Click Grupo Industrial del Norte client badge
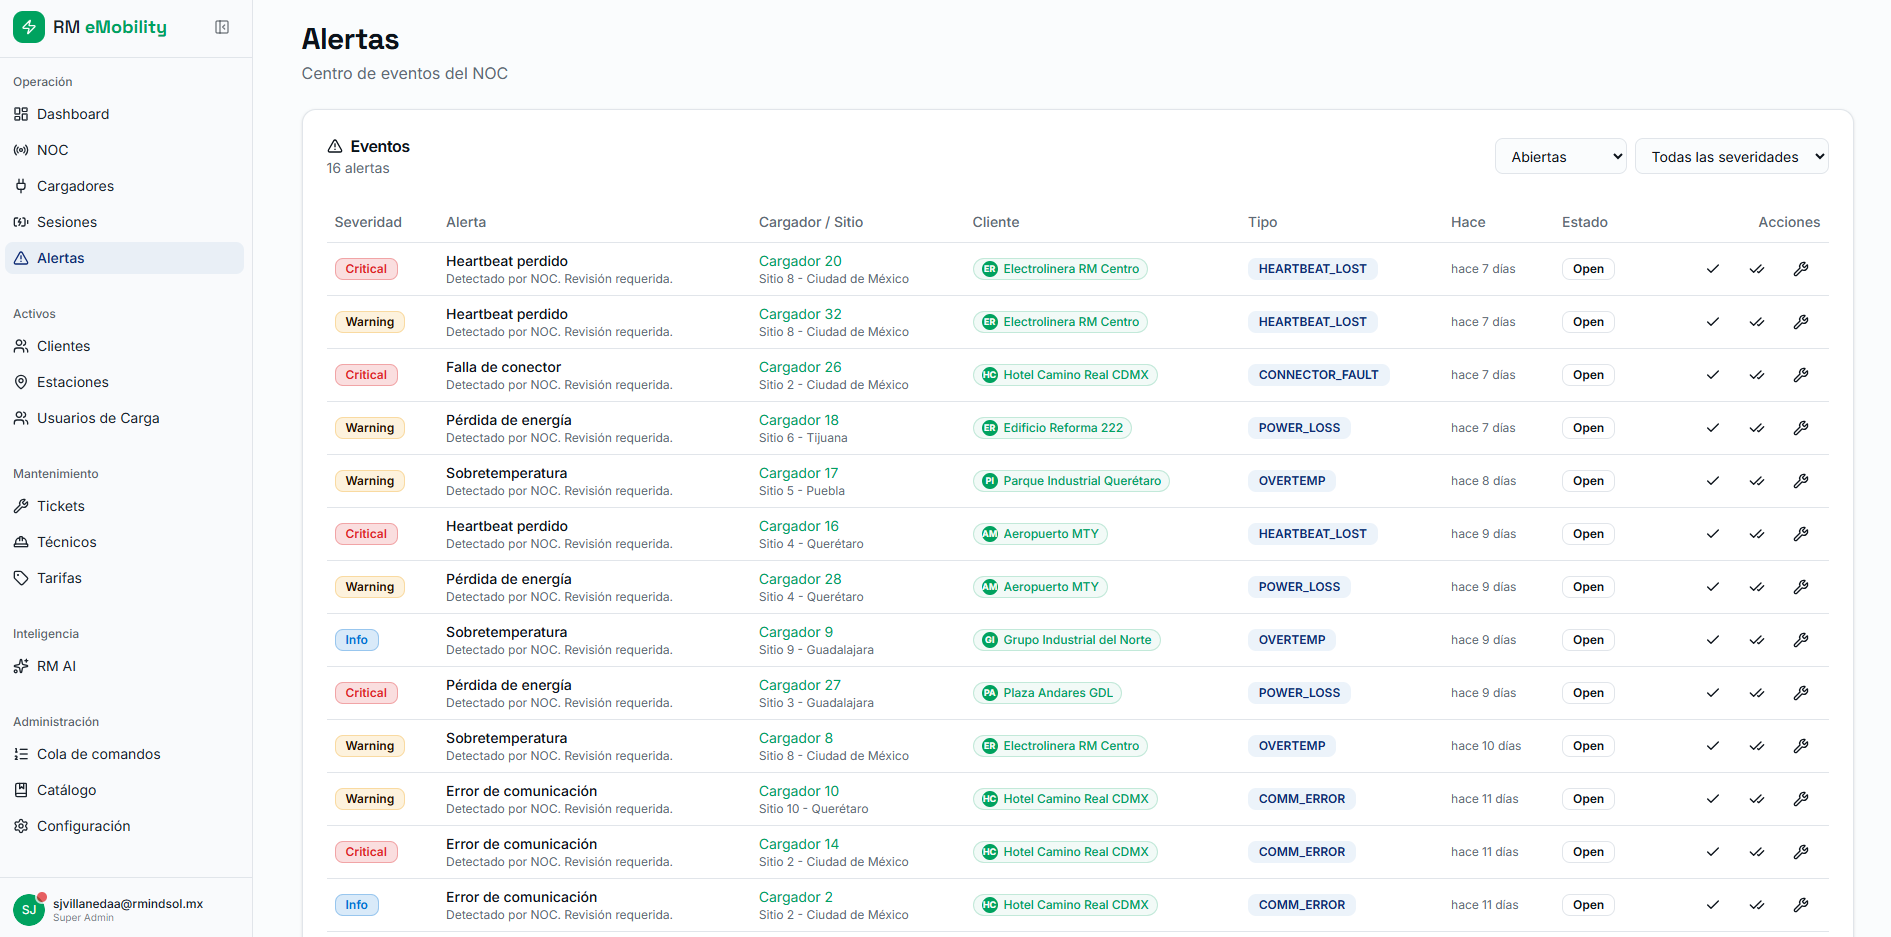Screen dimensions: 1891x937 (x=1066, y=640)
